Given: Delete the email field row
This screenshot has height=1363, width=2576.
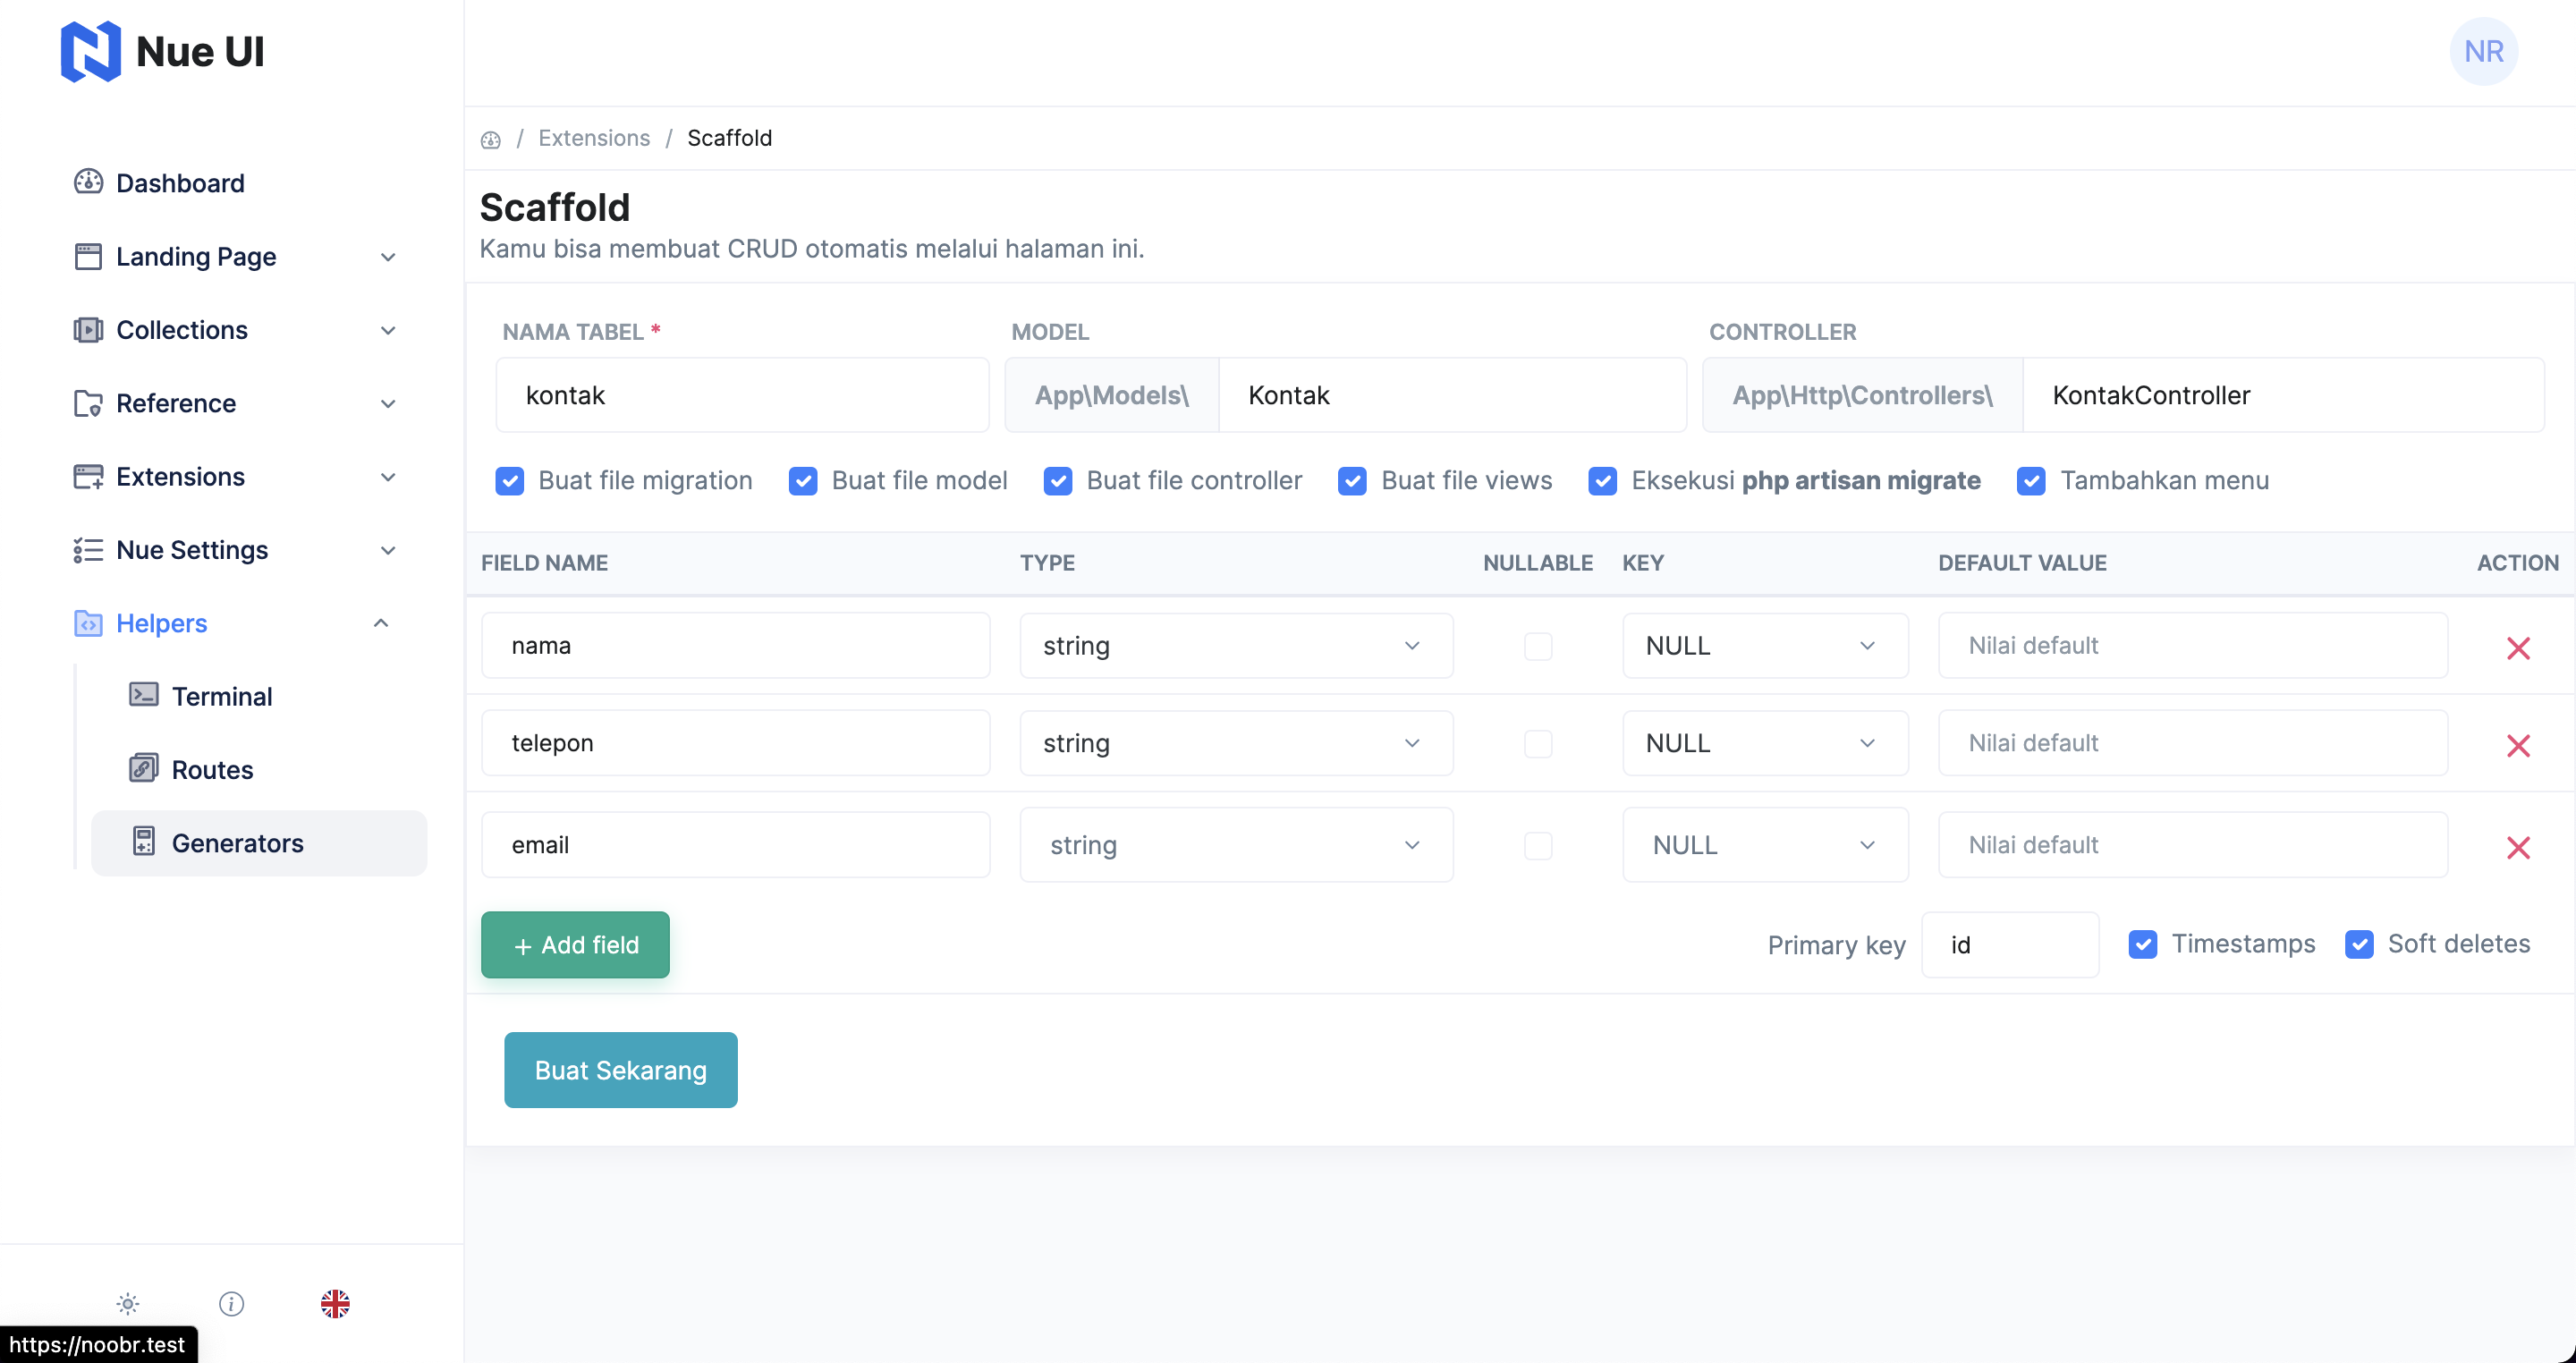Looking at the screenshot, I should [2518, 847].
